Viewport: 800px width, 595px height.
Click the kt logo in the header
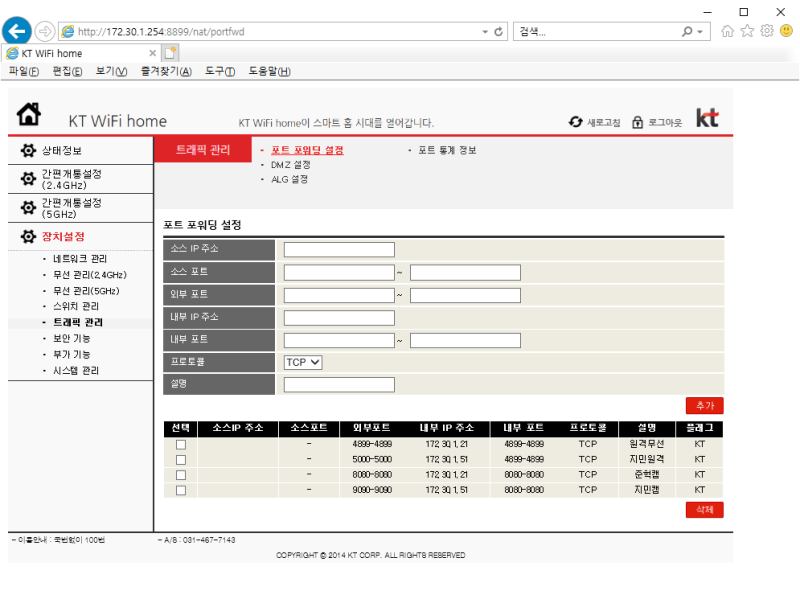(x=708, y=117)
